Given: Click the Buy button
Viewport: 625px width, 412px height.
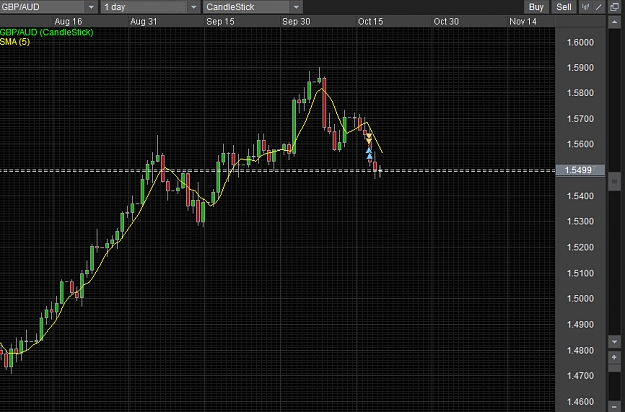Looking at the screenshot, I should point(536,7).
